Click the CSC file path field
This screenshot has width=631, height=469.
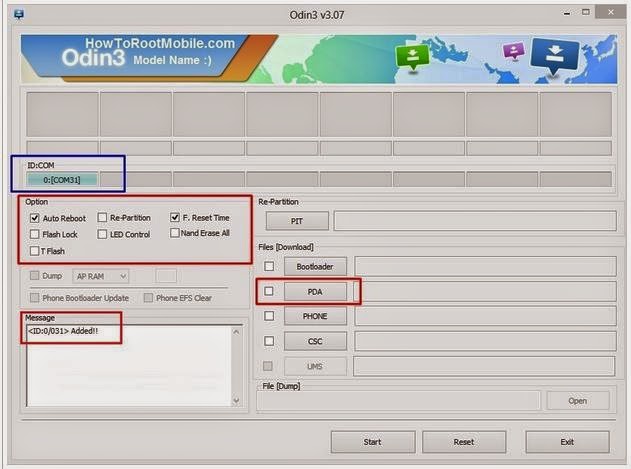point(485,341)
